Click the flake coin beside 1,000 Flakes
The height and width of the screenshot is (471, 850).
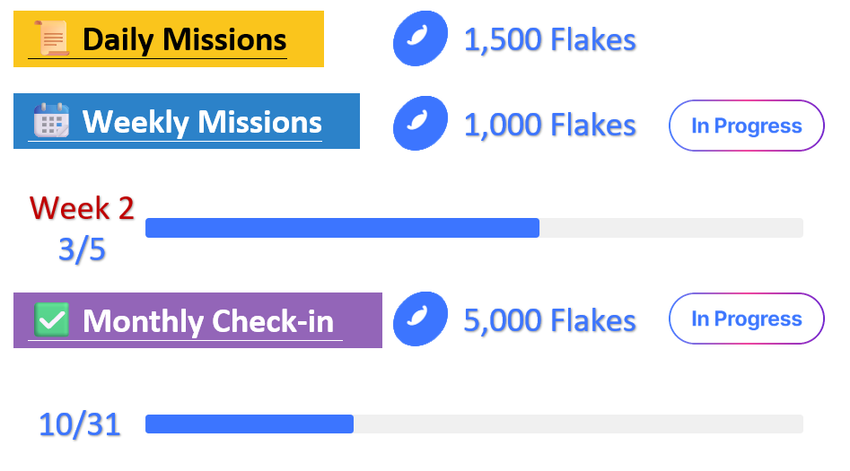click(x=421, y=124)
